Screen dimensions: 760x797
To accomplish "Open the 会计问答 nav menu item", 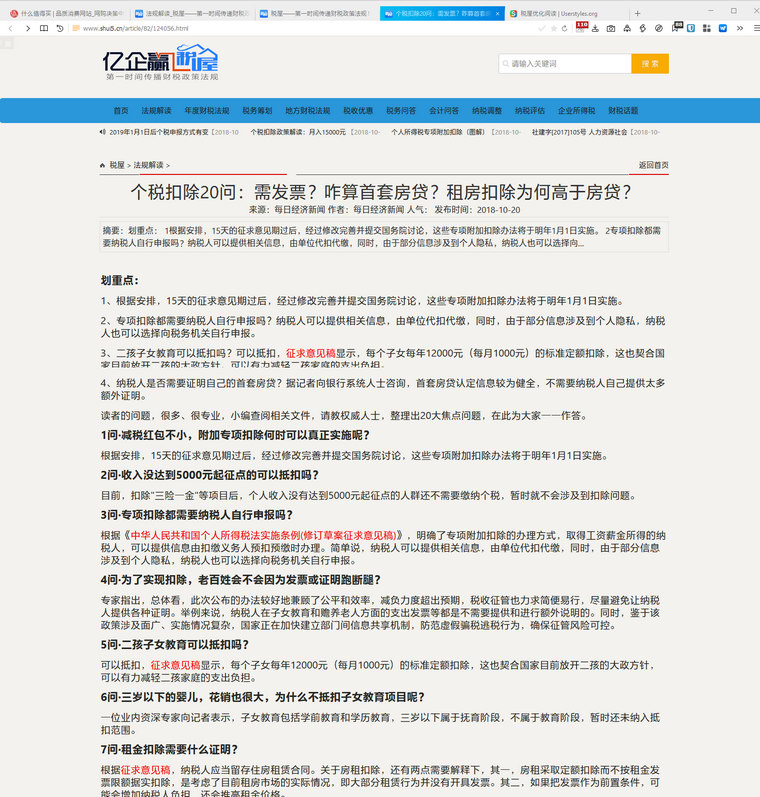I will [x=444, y=110].
